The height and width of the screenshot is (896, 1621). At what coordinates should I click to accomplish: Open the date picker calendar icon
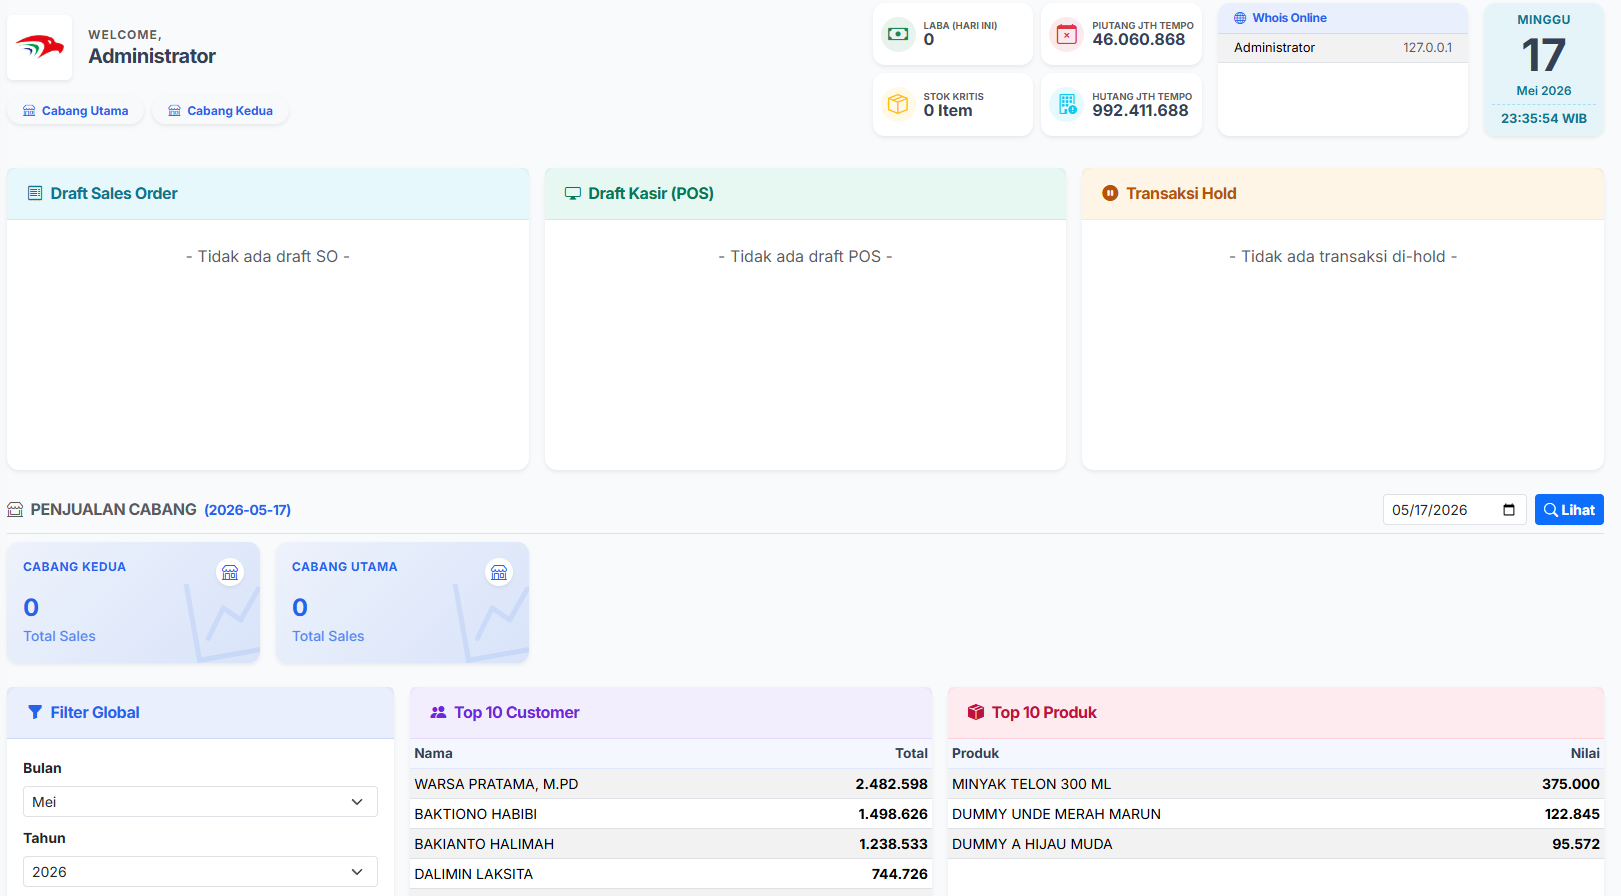(1509, 510)
